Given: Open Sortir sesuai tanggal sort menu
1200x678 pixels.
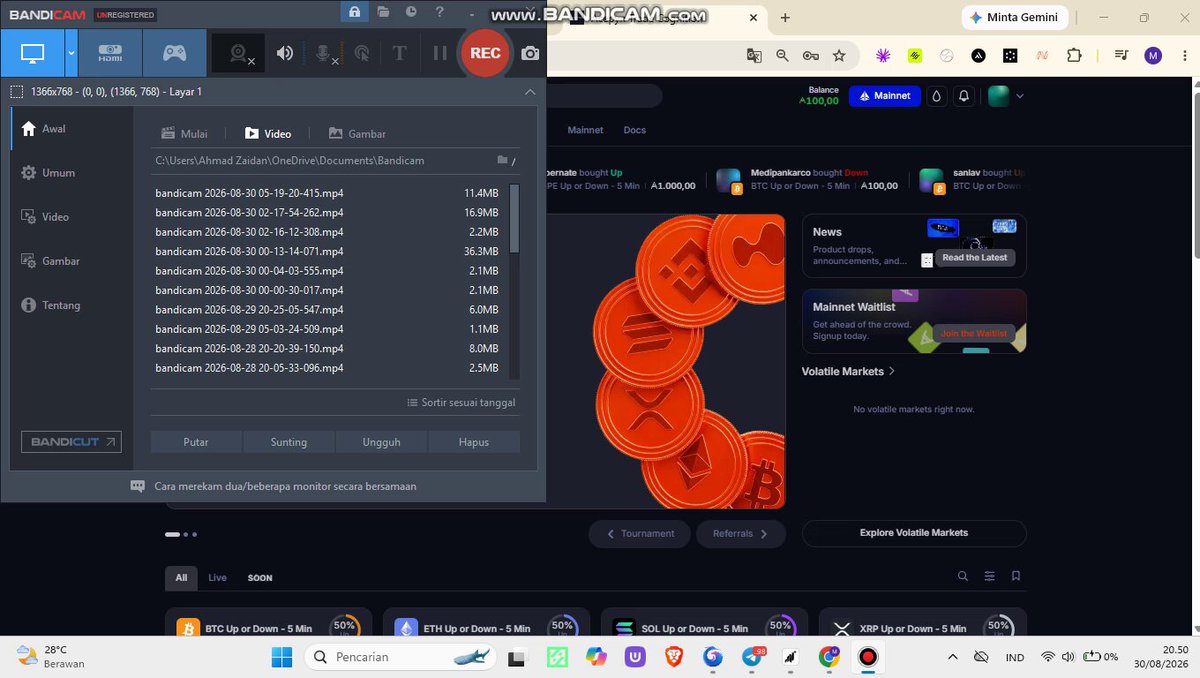Looking at the screenshot, I should 461,403.
